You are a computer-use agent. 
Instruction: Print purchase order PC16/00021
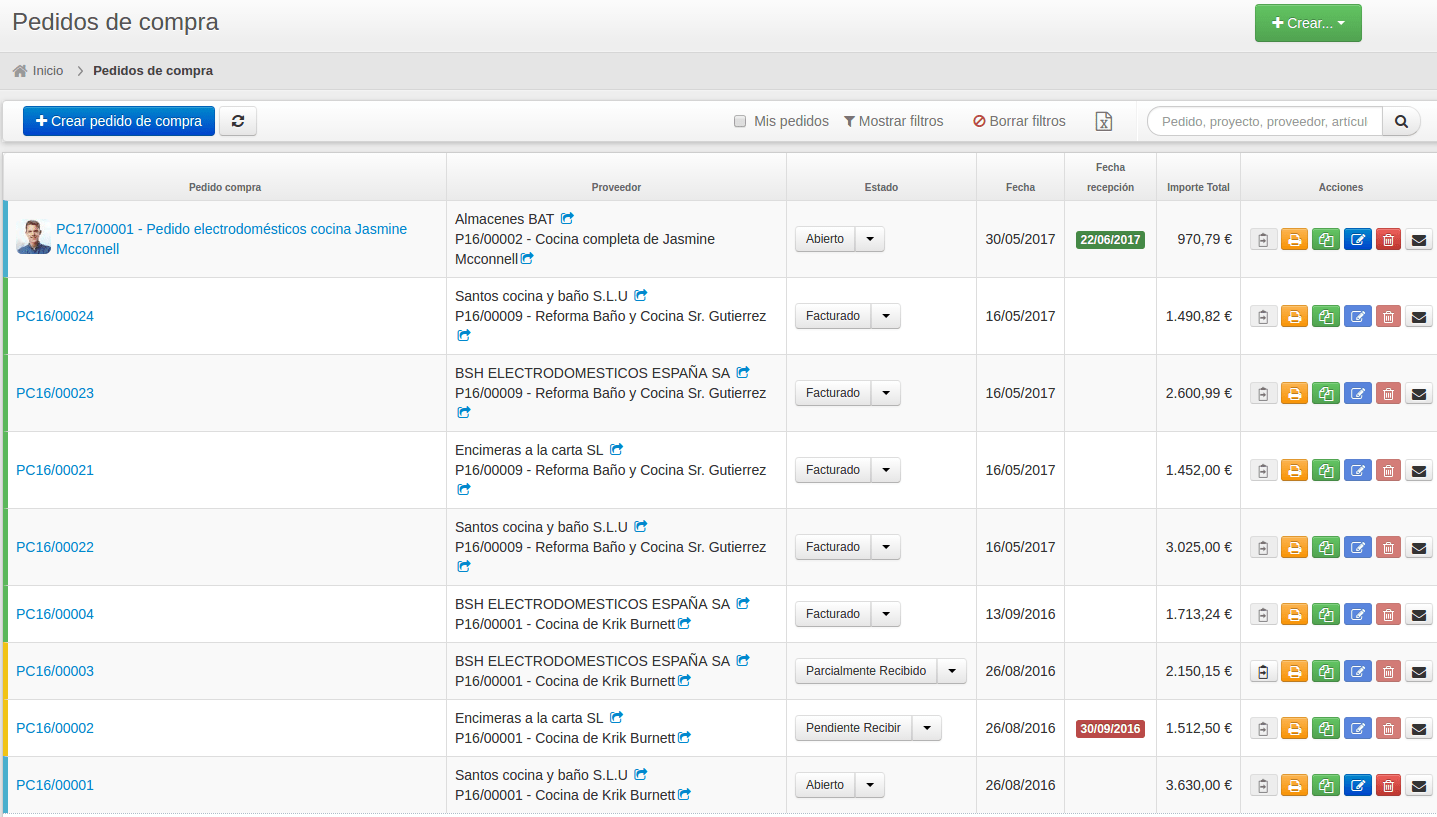[x=1294, y=470]
